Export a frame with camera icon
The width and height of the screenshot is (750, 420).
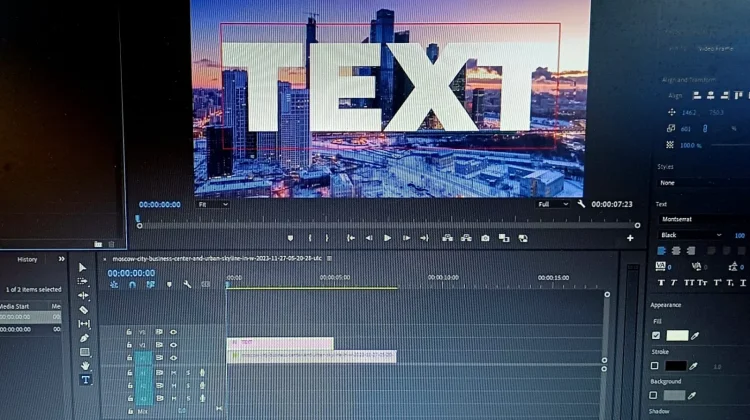pyautogui.click(x=485, y=238)
